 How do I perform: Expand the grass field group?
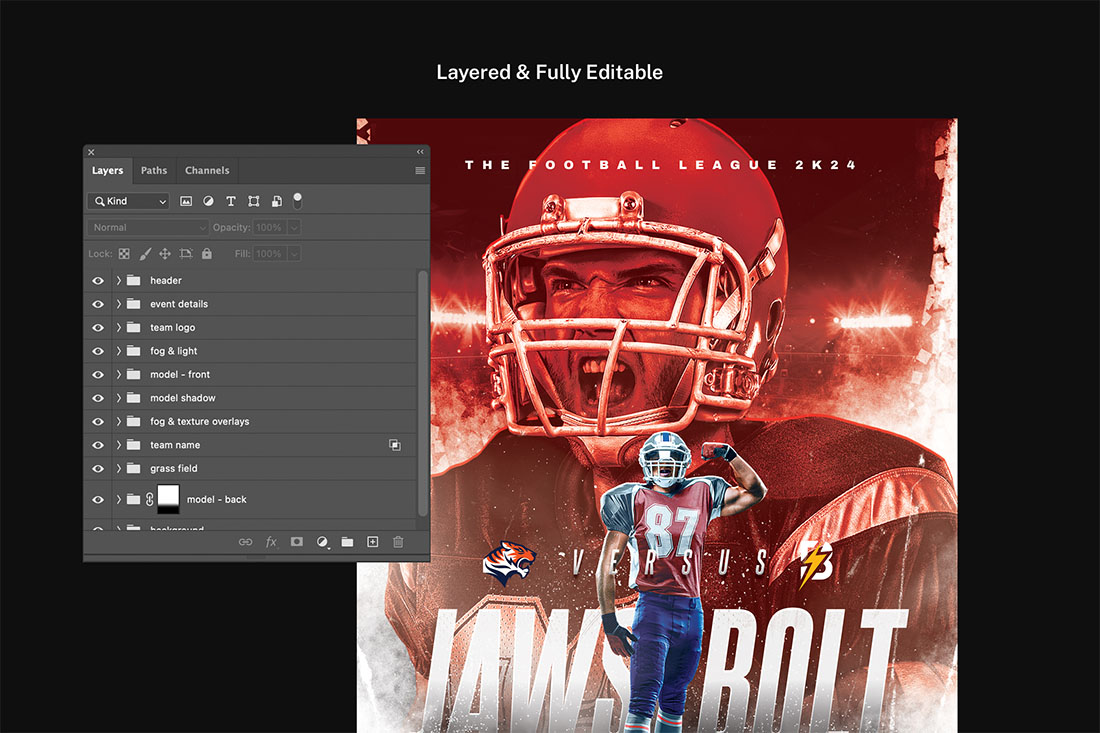click(119, 469)
